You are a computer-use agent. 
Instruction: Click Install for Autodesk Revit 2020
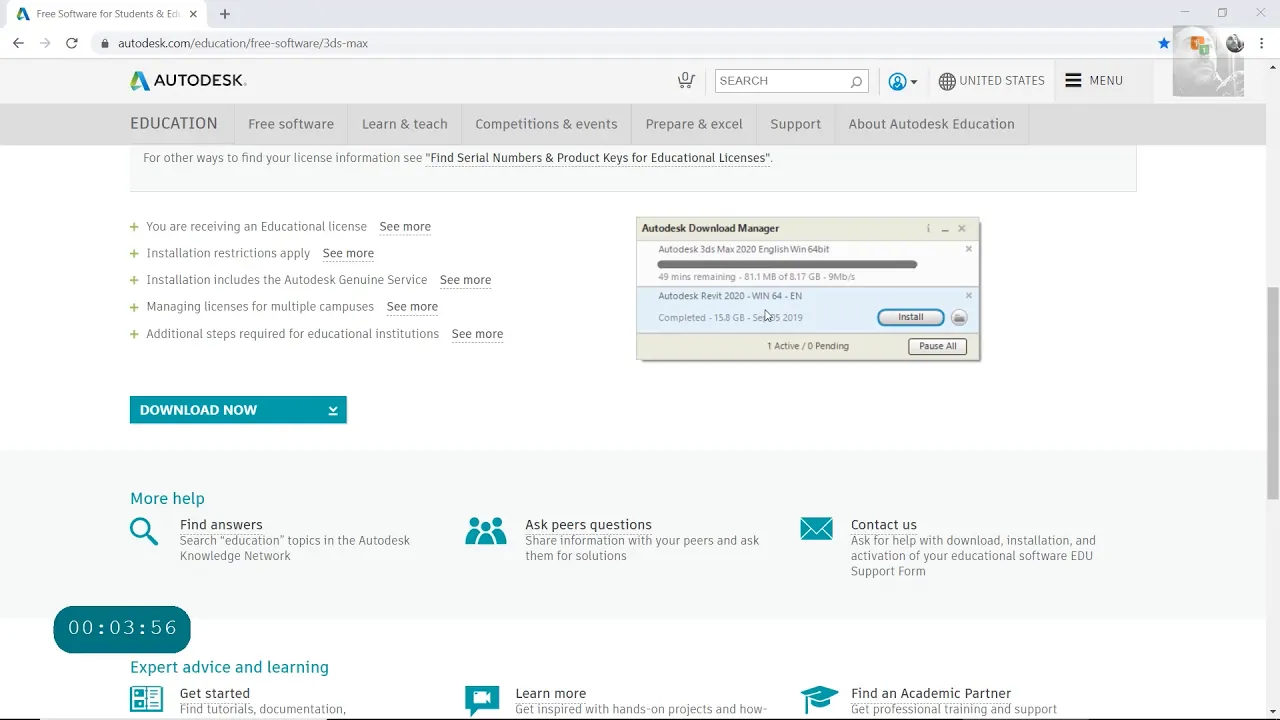click(x=910, y=317)
